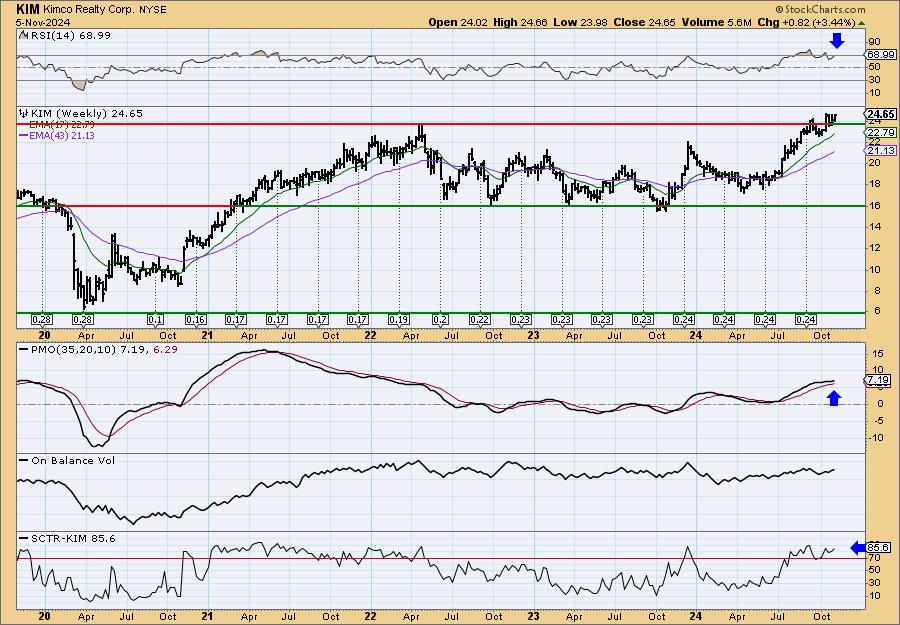Image resolution: width=900 pixels, height=625 pixels.
Task: Click the line marker before On Balance Vol
Action: 23,460
